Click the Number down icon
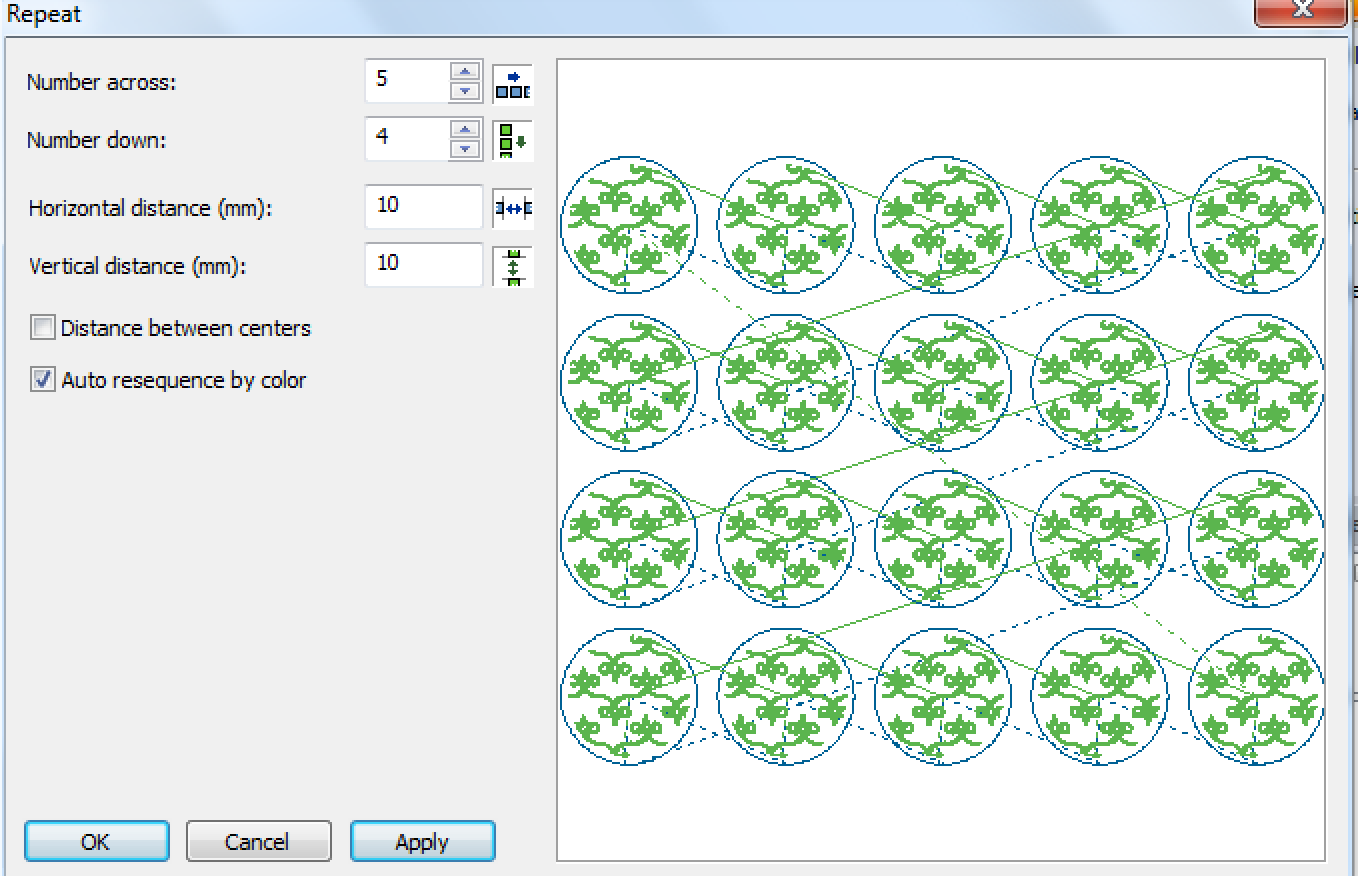The height and width of the screenshot is (876, 1358). pos(513,140)
